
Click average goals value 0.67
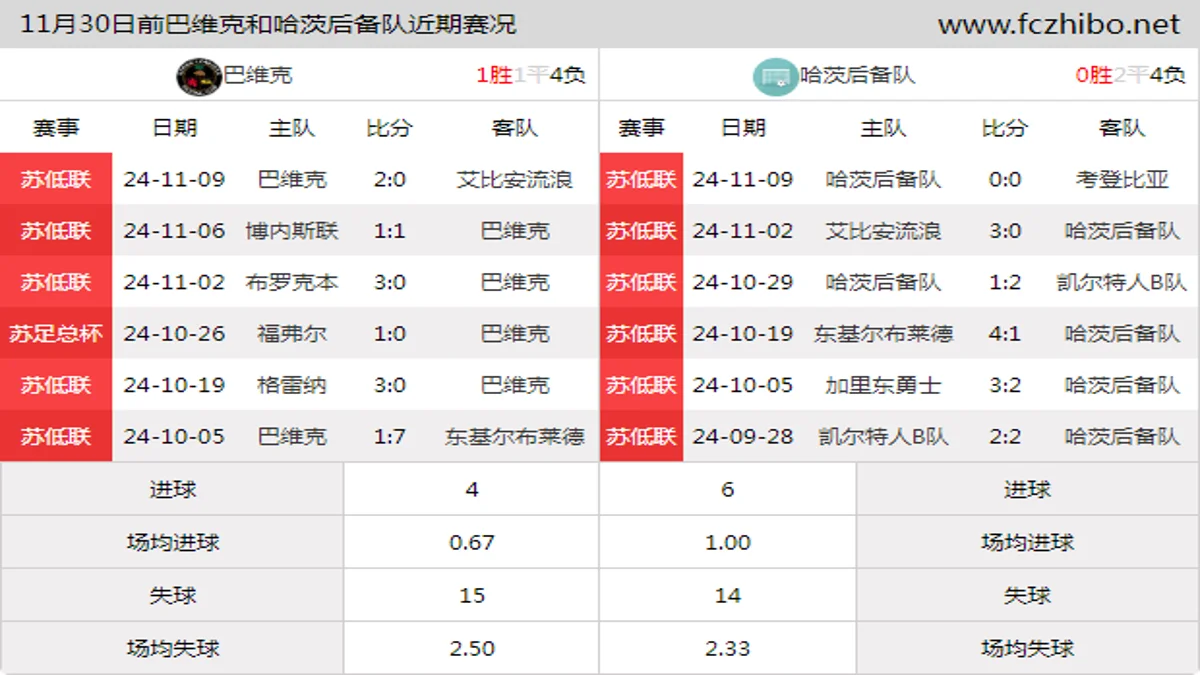pos(472,542)
